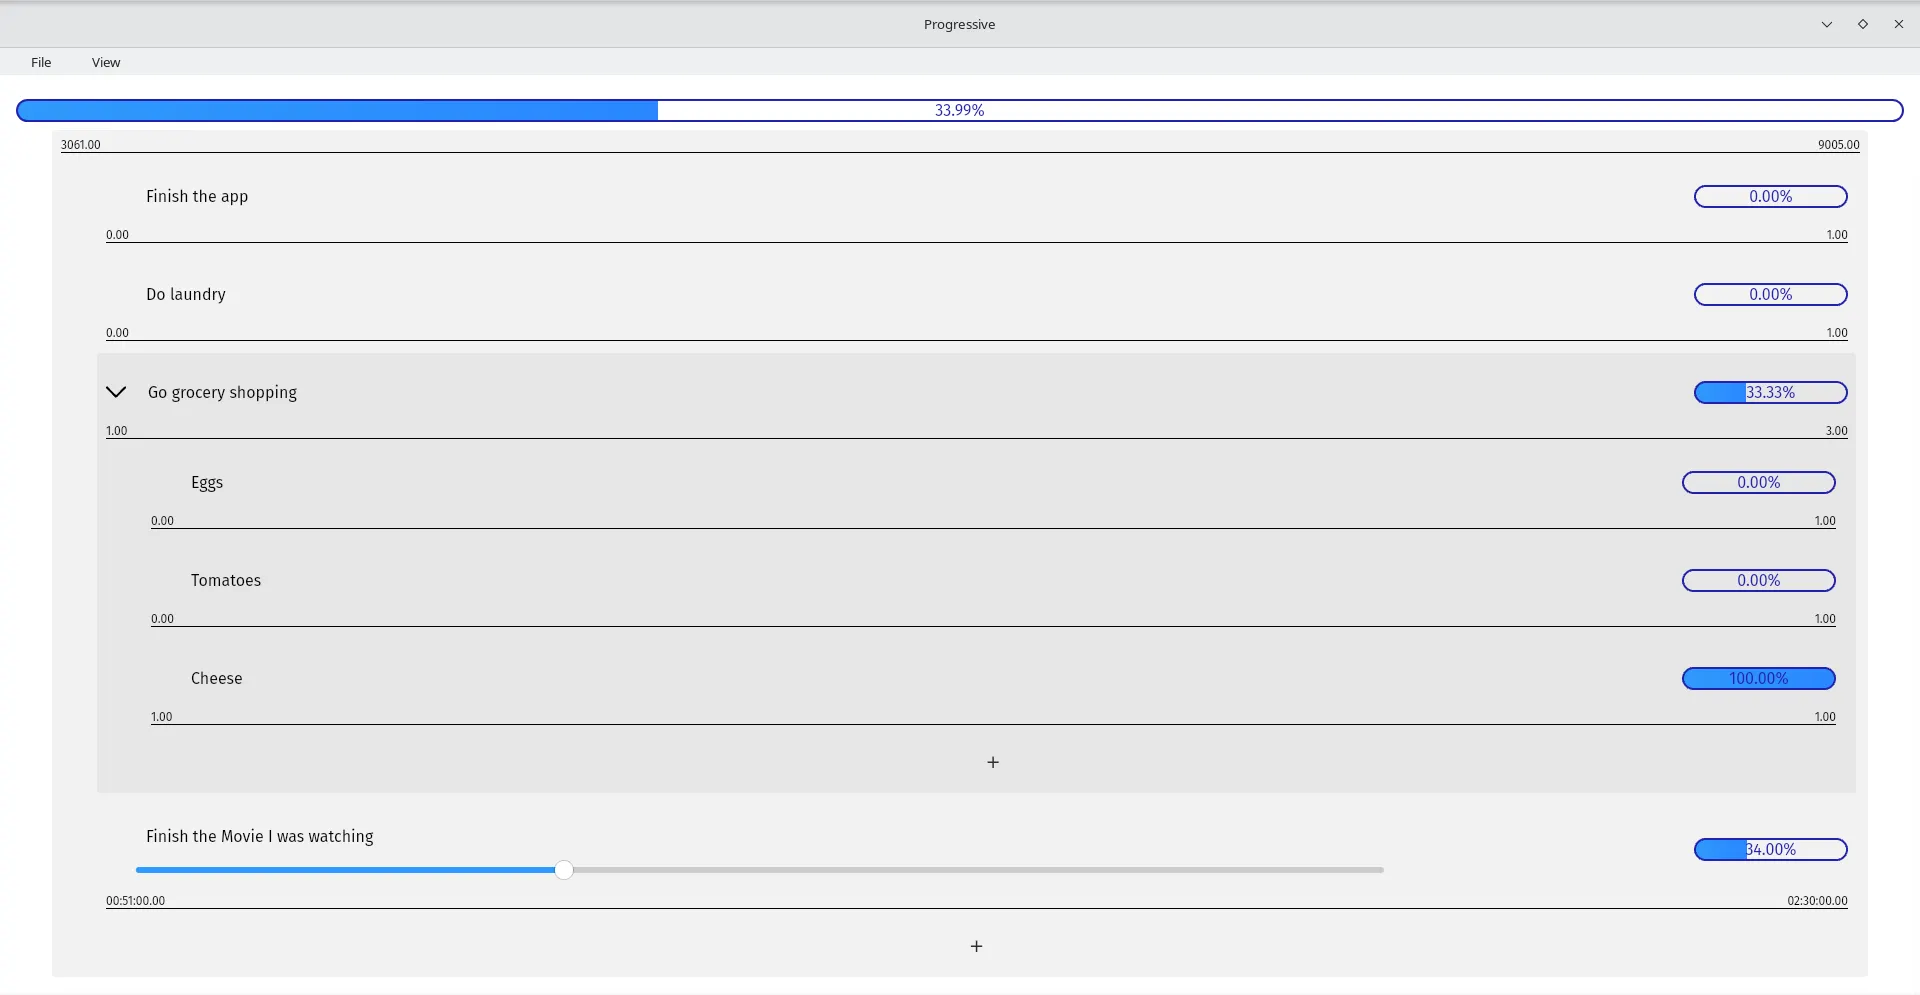Open the File menu
The width and height of the screenshot is (1920, 995).
[x=41, y=62]
